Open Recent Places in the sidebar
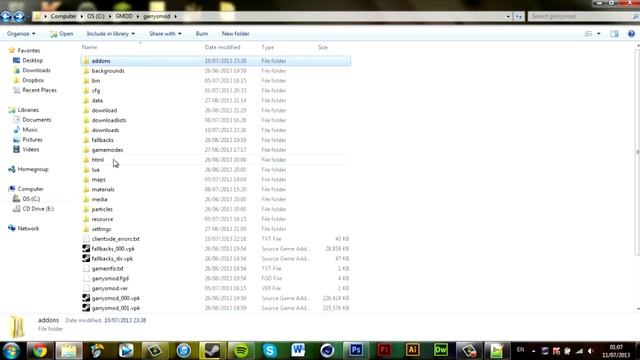Image resolution: width=640 pixels, height=360 pixels. click(39, 90)
